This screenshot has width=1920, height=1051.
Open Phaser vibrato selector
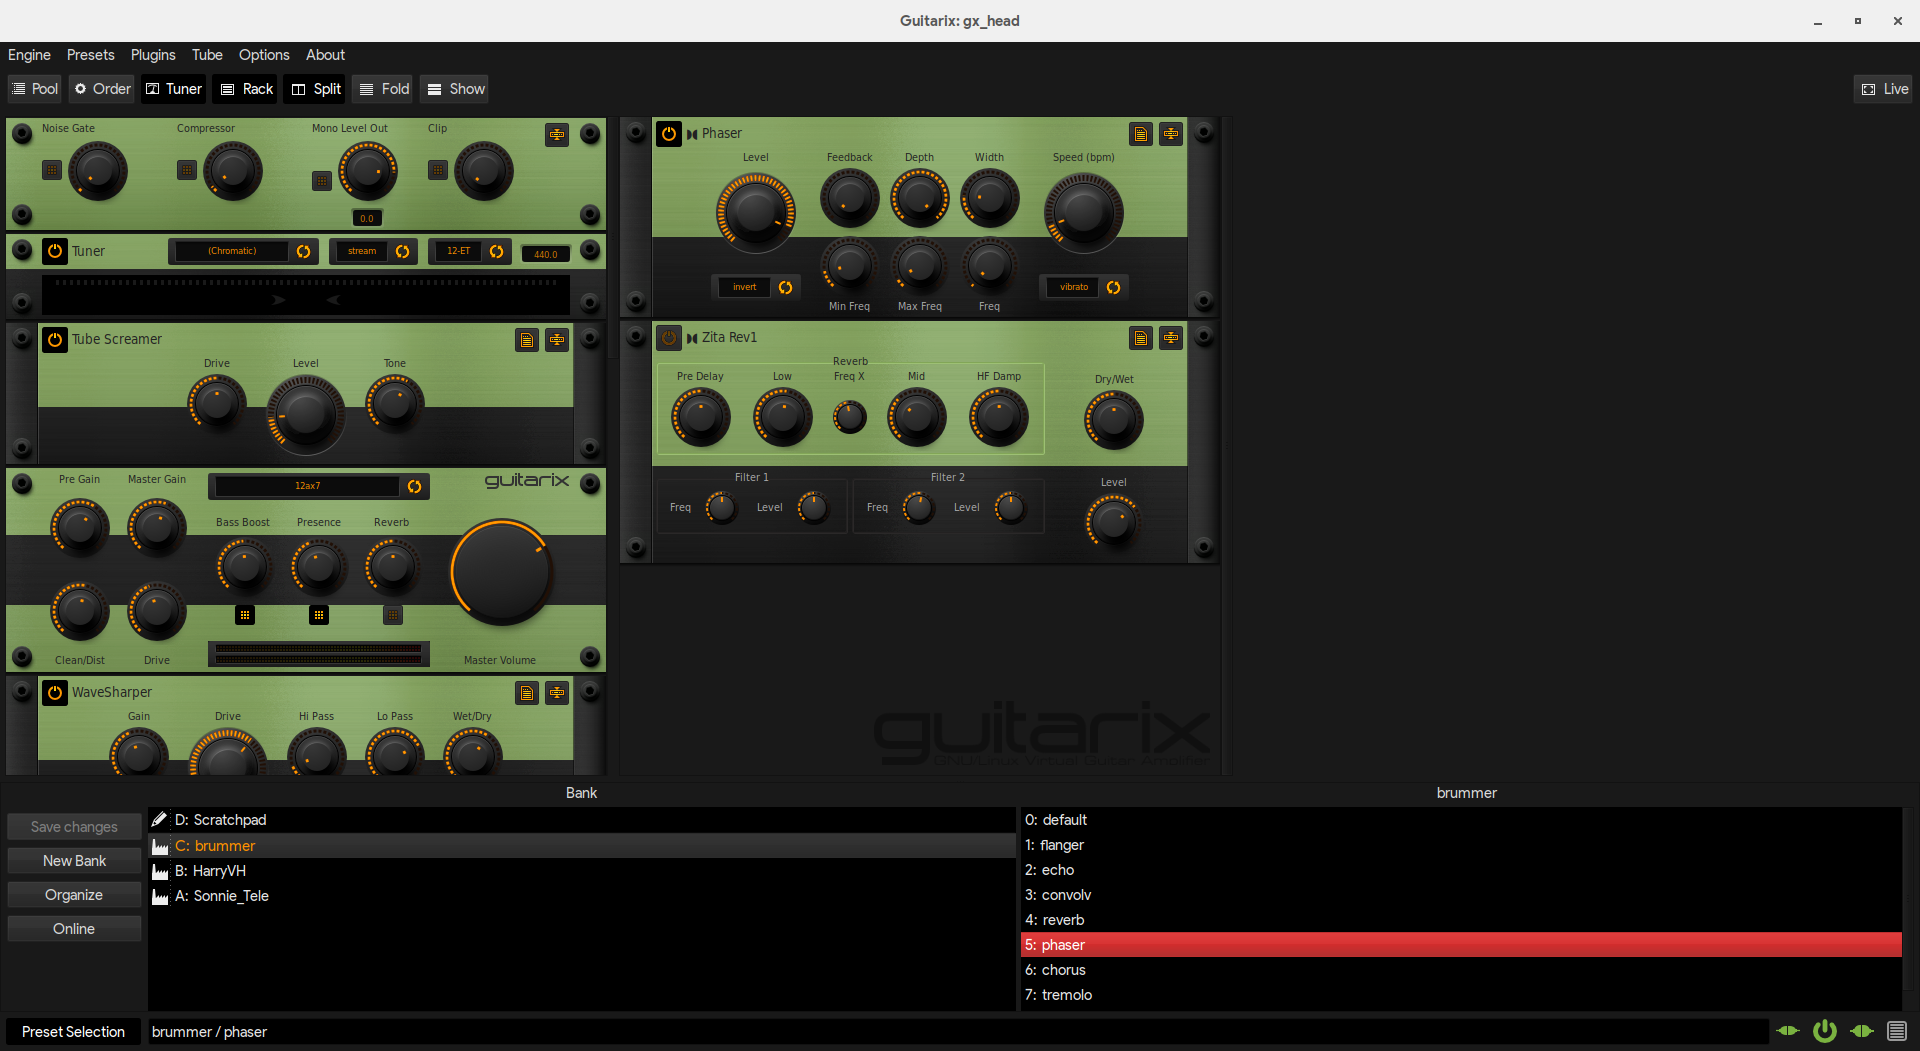click(x=1074, y=287)
